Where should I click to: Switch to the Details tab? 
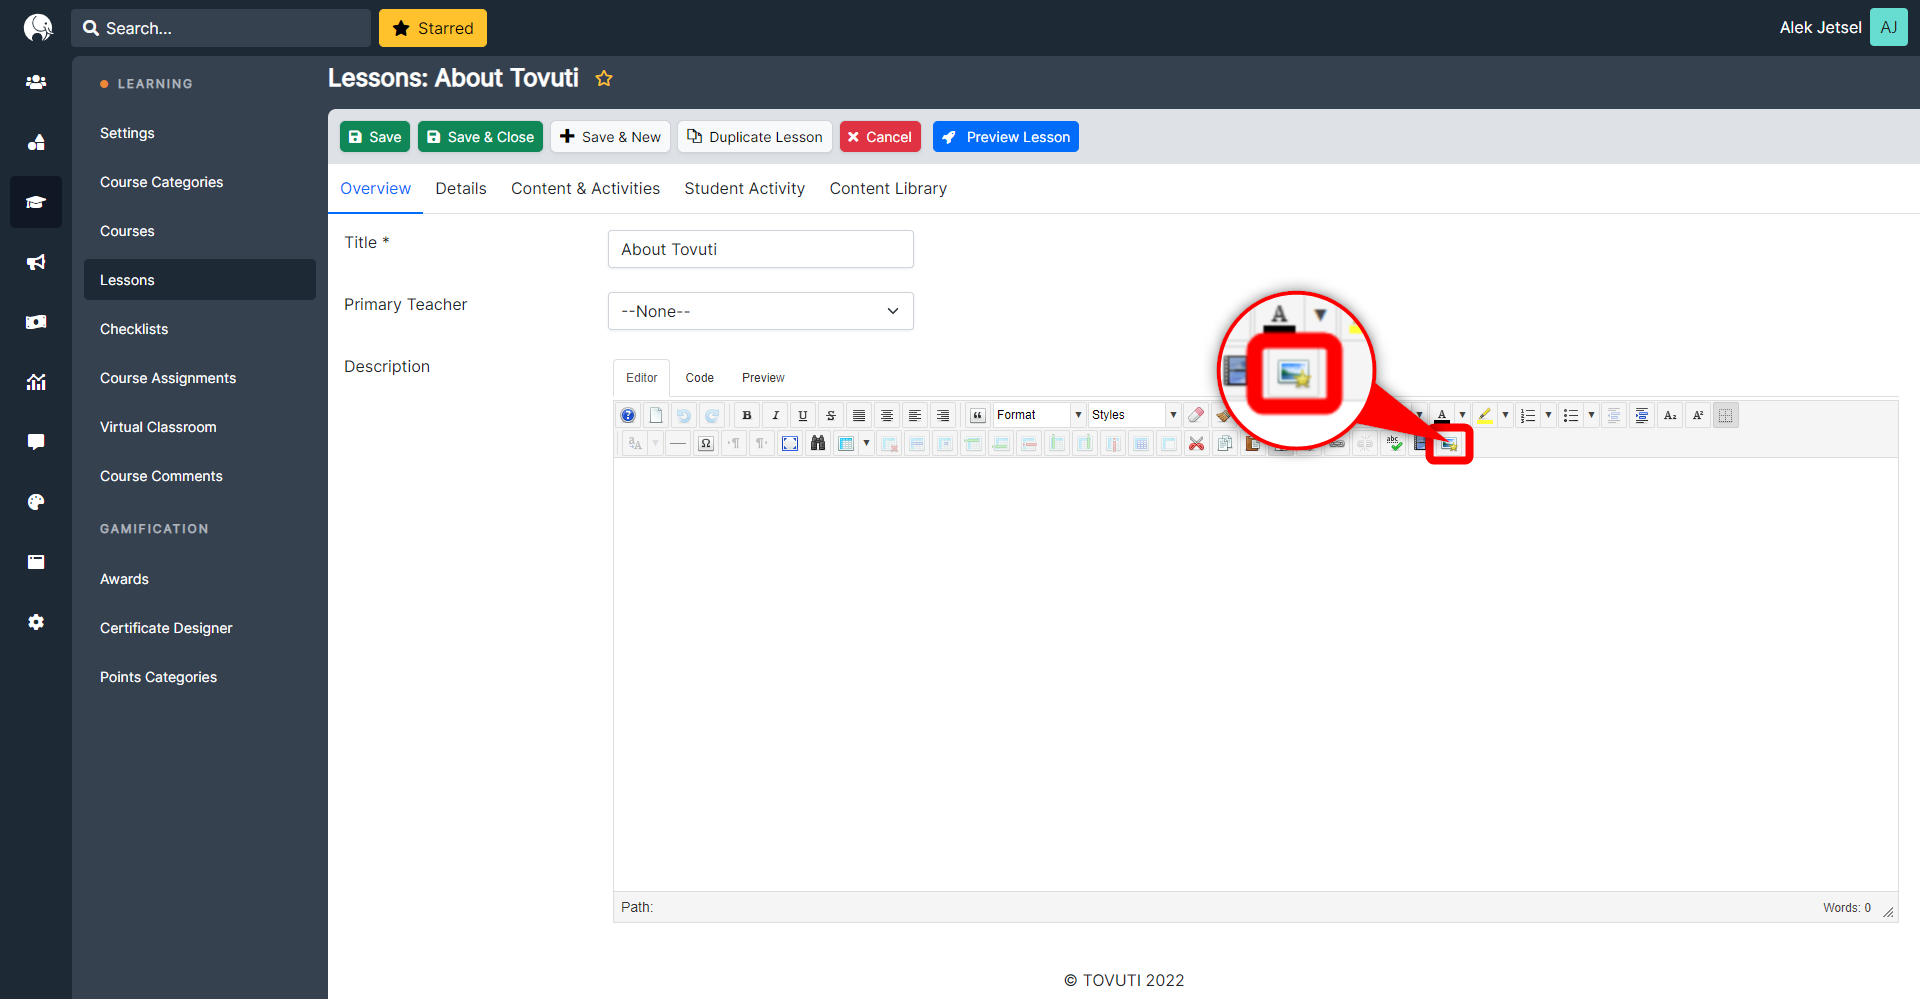pyautogui.click(x=461, y=188)
